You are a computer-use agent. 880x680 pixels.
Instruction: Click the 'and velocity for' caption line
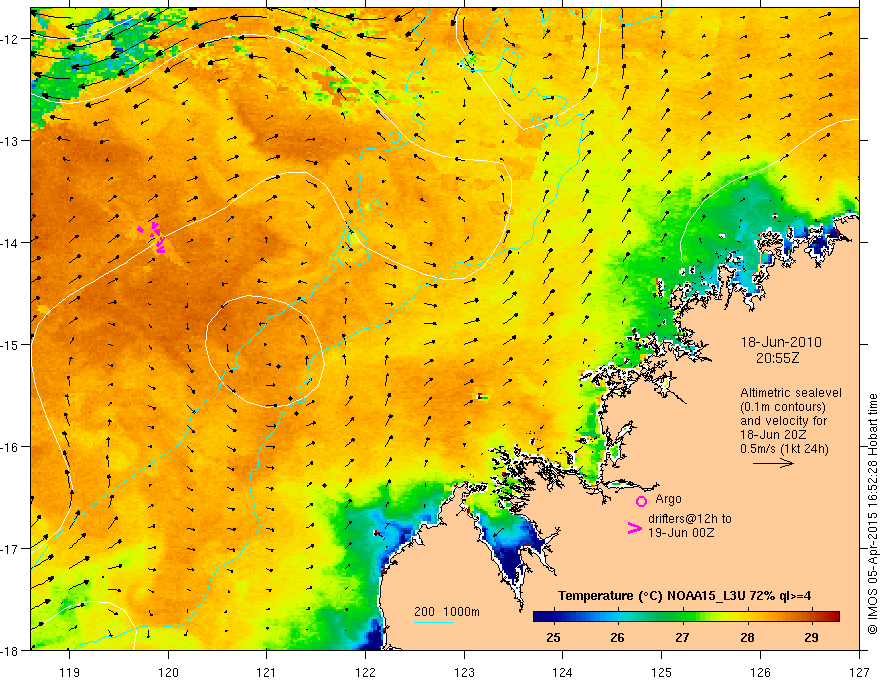[x=783, y=421]
